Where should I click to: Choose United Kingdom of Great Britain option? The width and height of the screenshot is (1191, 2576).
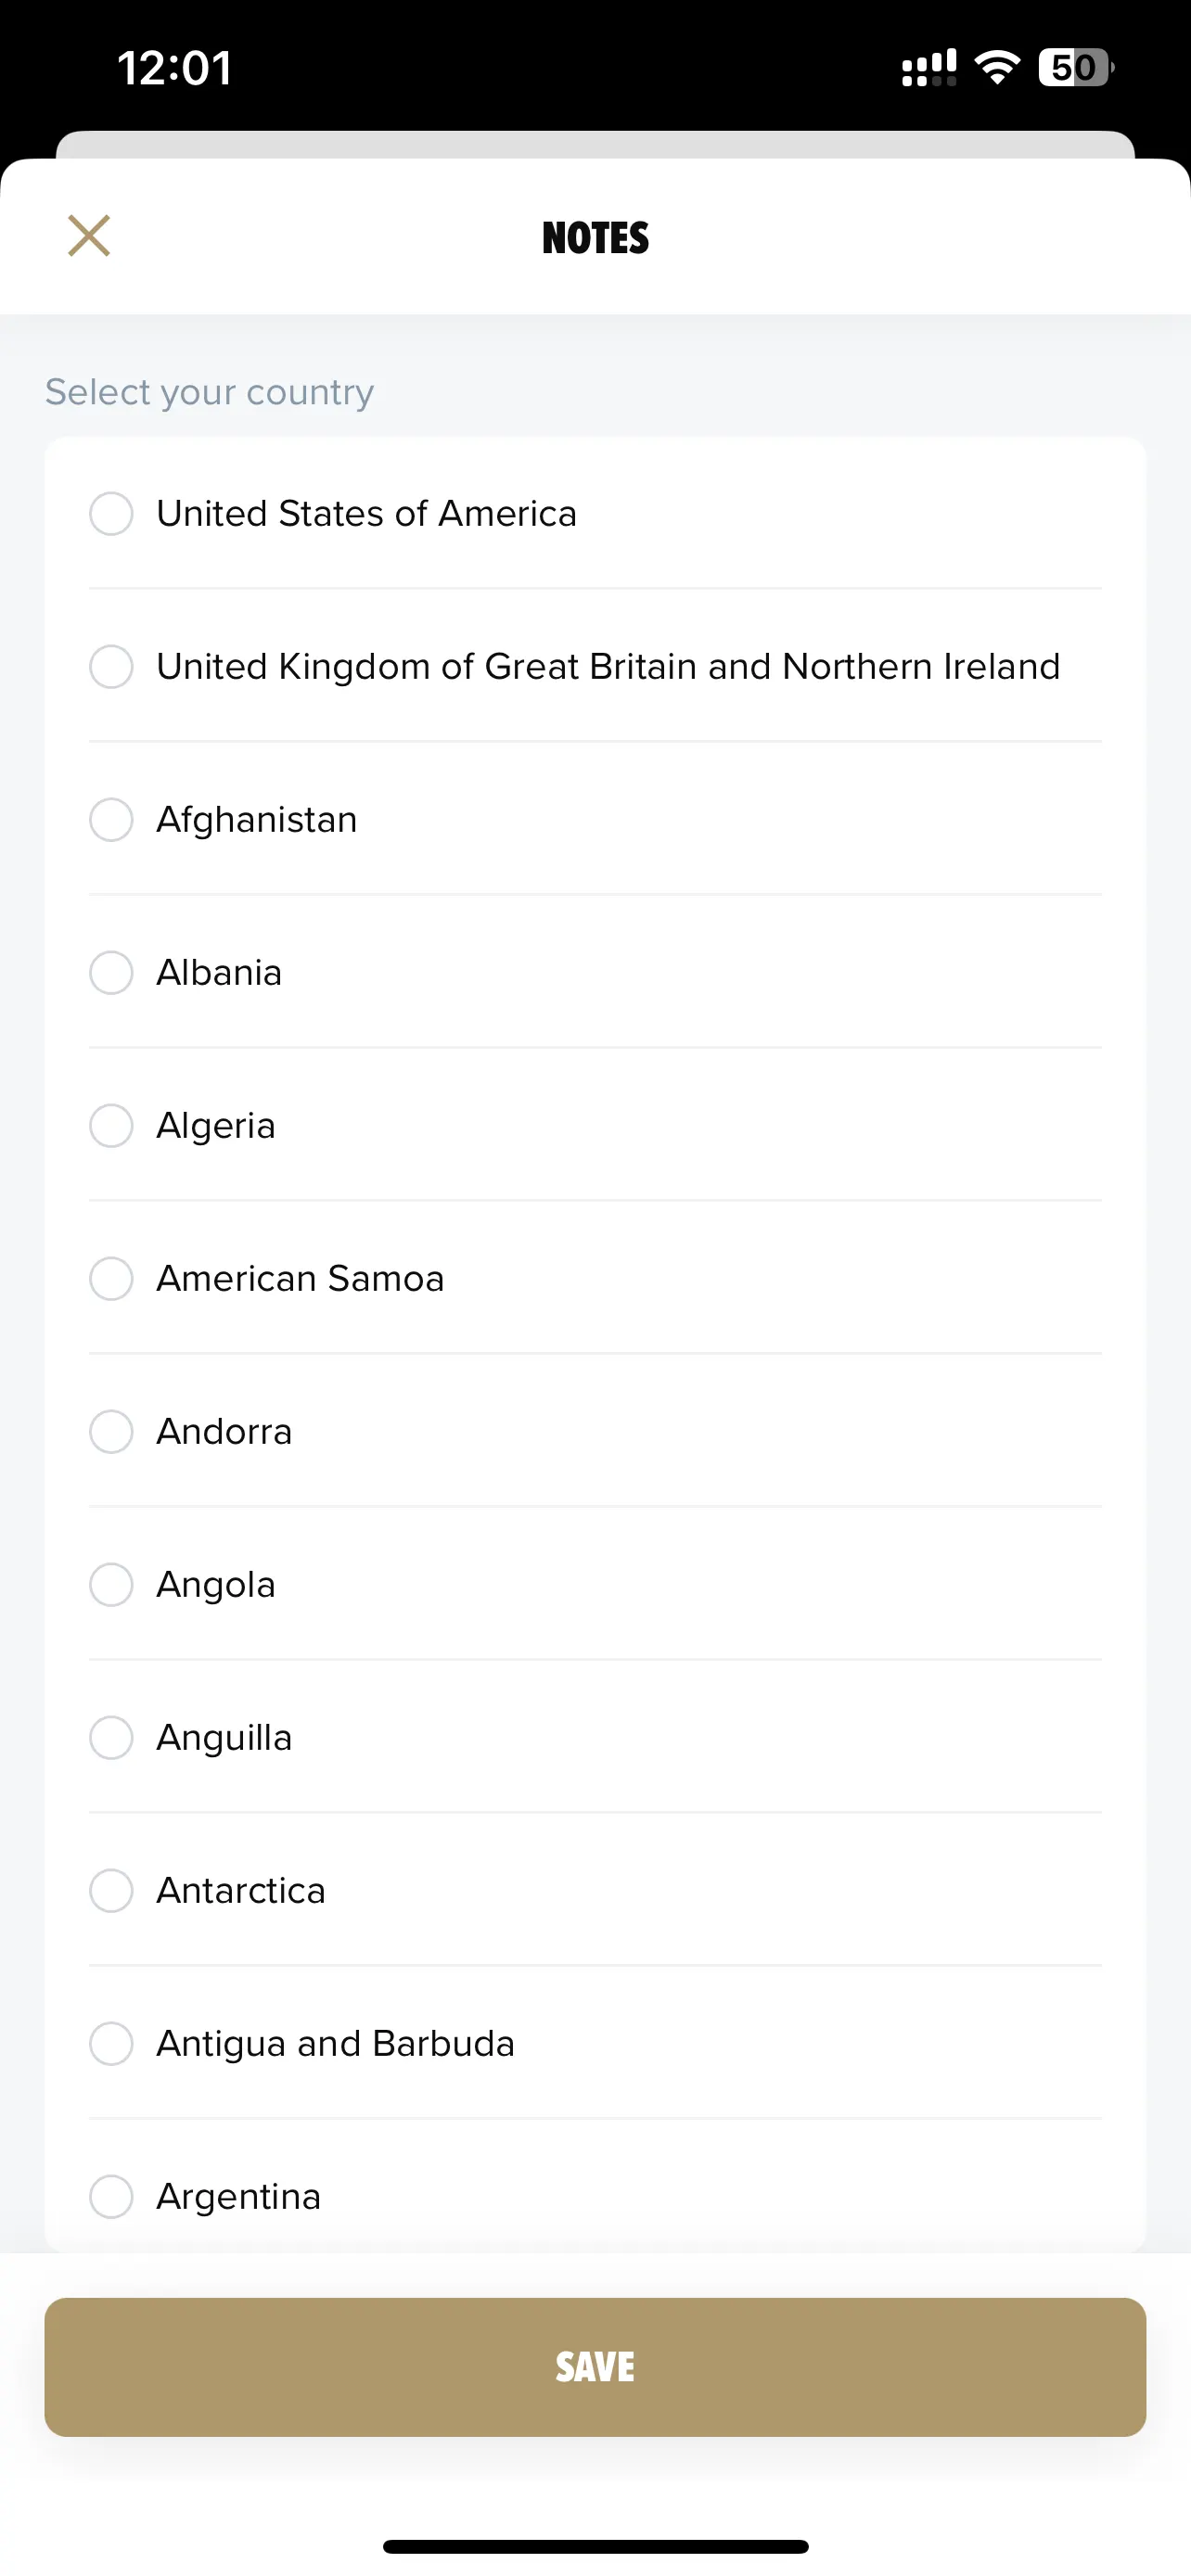[x=111, y=666]
